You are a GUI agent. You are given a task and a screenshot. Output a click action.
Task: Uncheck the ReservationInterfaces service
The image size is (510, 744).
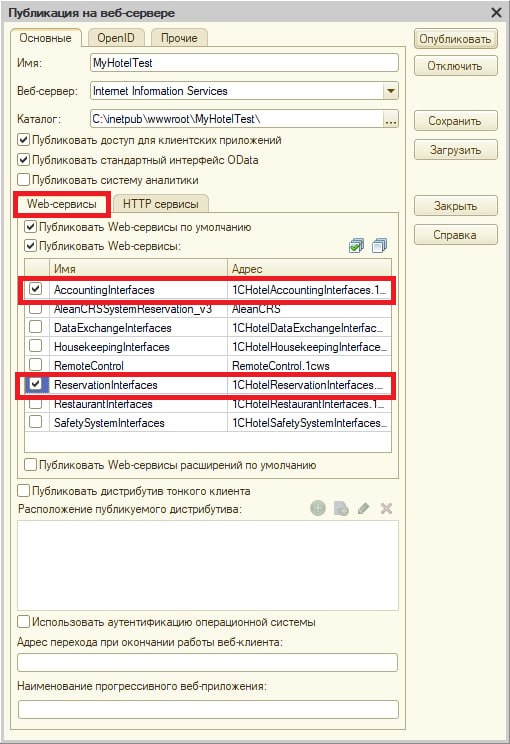[x=36, y=384]
